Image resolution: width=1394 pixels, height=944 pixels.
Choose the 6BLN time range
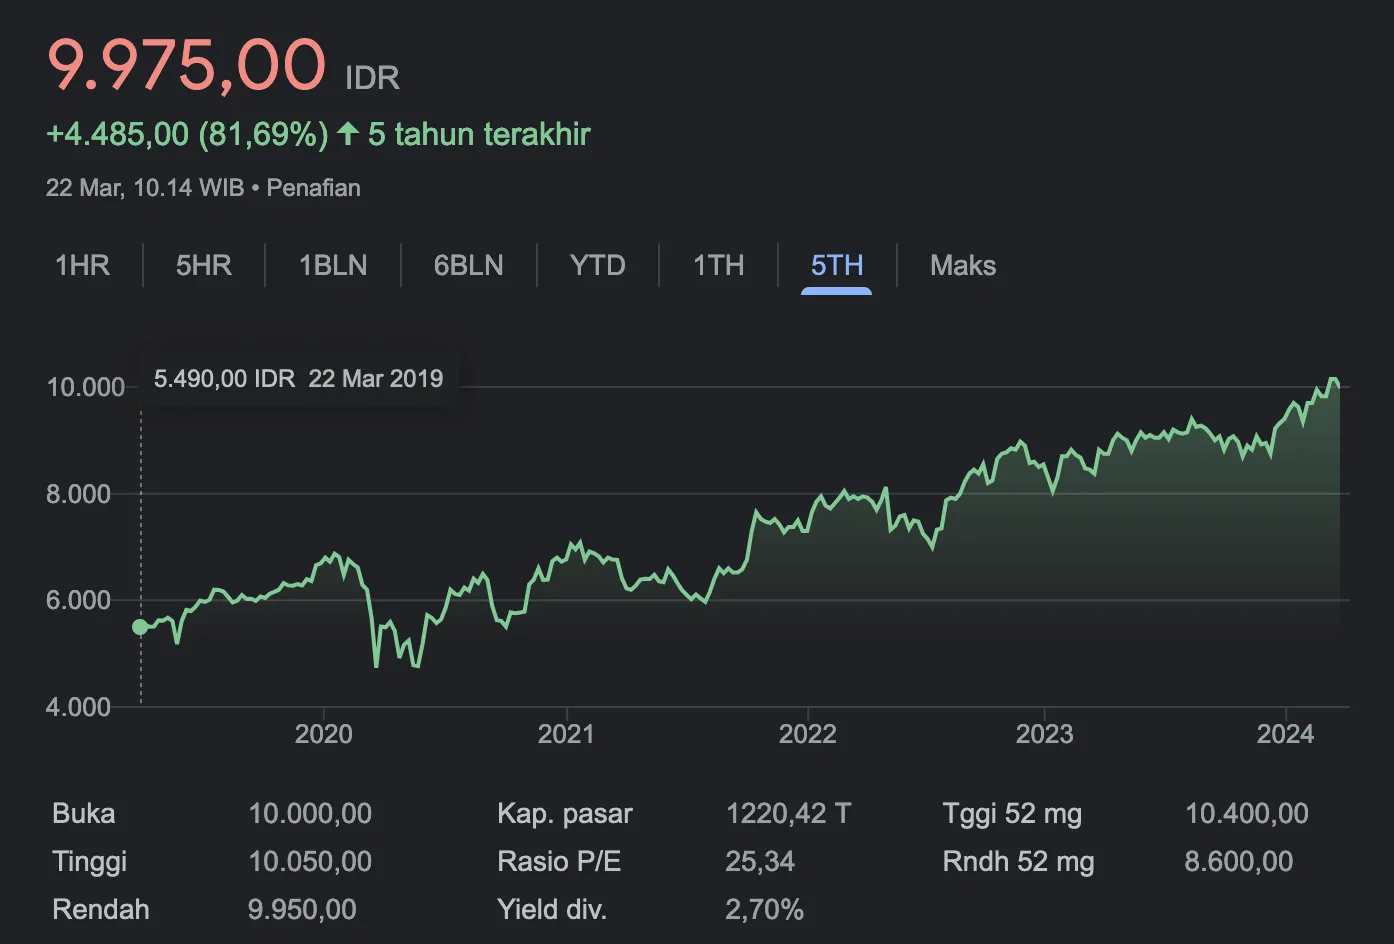click(x=468, y=265)
